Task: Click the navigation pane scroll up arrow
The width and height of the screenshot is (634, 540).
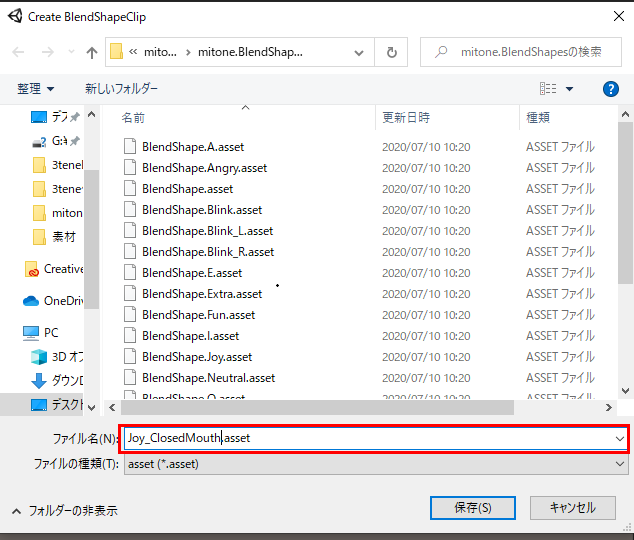Action: 92,115
